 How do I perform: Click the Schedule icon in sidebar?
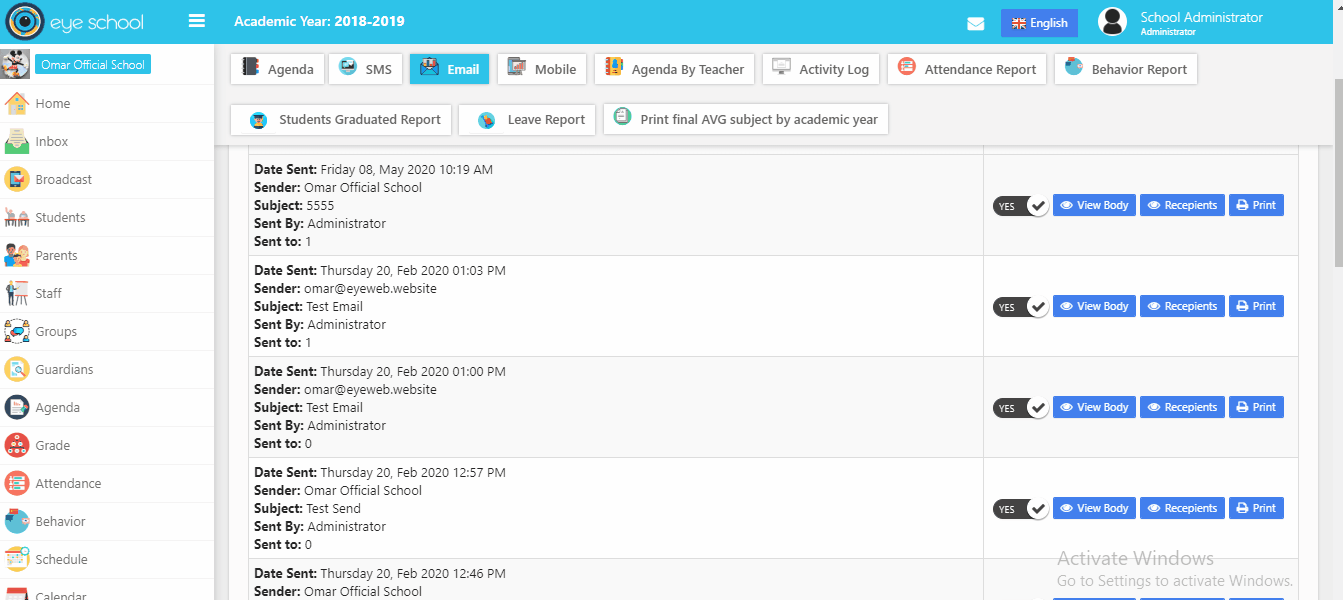click(16, 559)
